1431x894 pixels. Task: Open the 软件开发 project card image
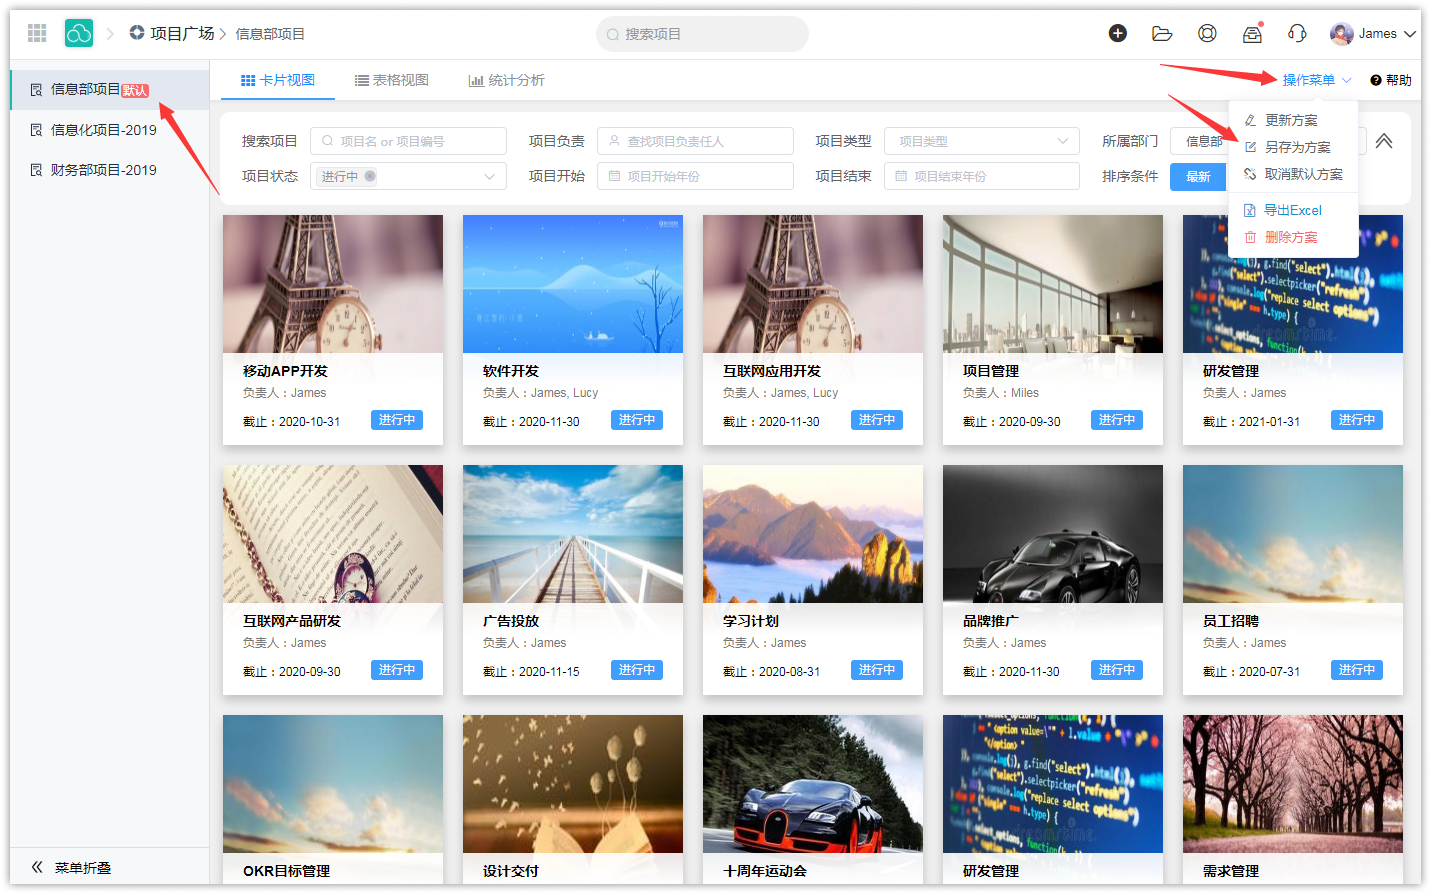(573, 284)
